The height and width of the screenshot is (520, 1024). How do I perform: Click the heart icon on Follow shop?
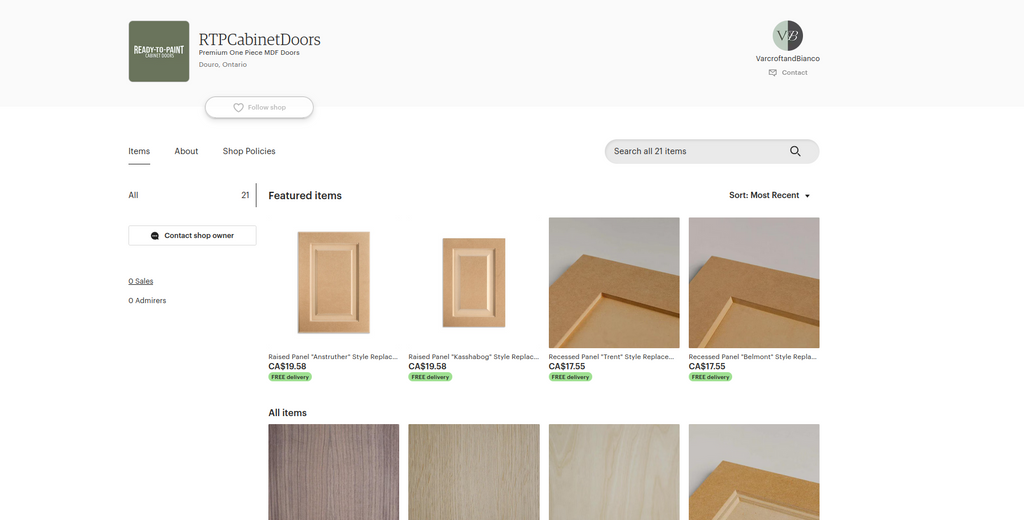238,108
